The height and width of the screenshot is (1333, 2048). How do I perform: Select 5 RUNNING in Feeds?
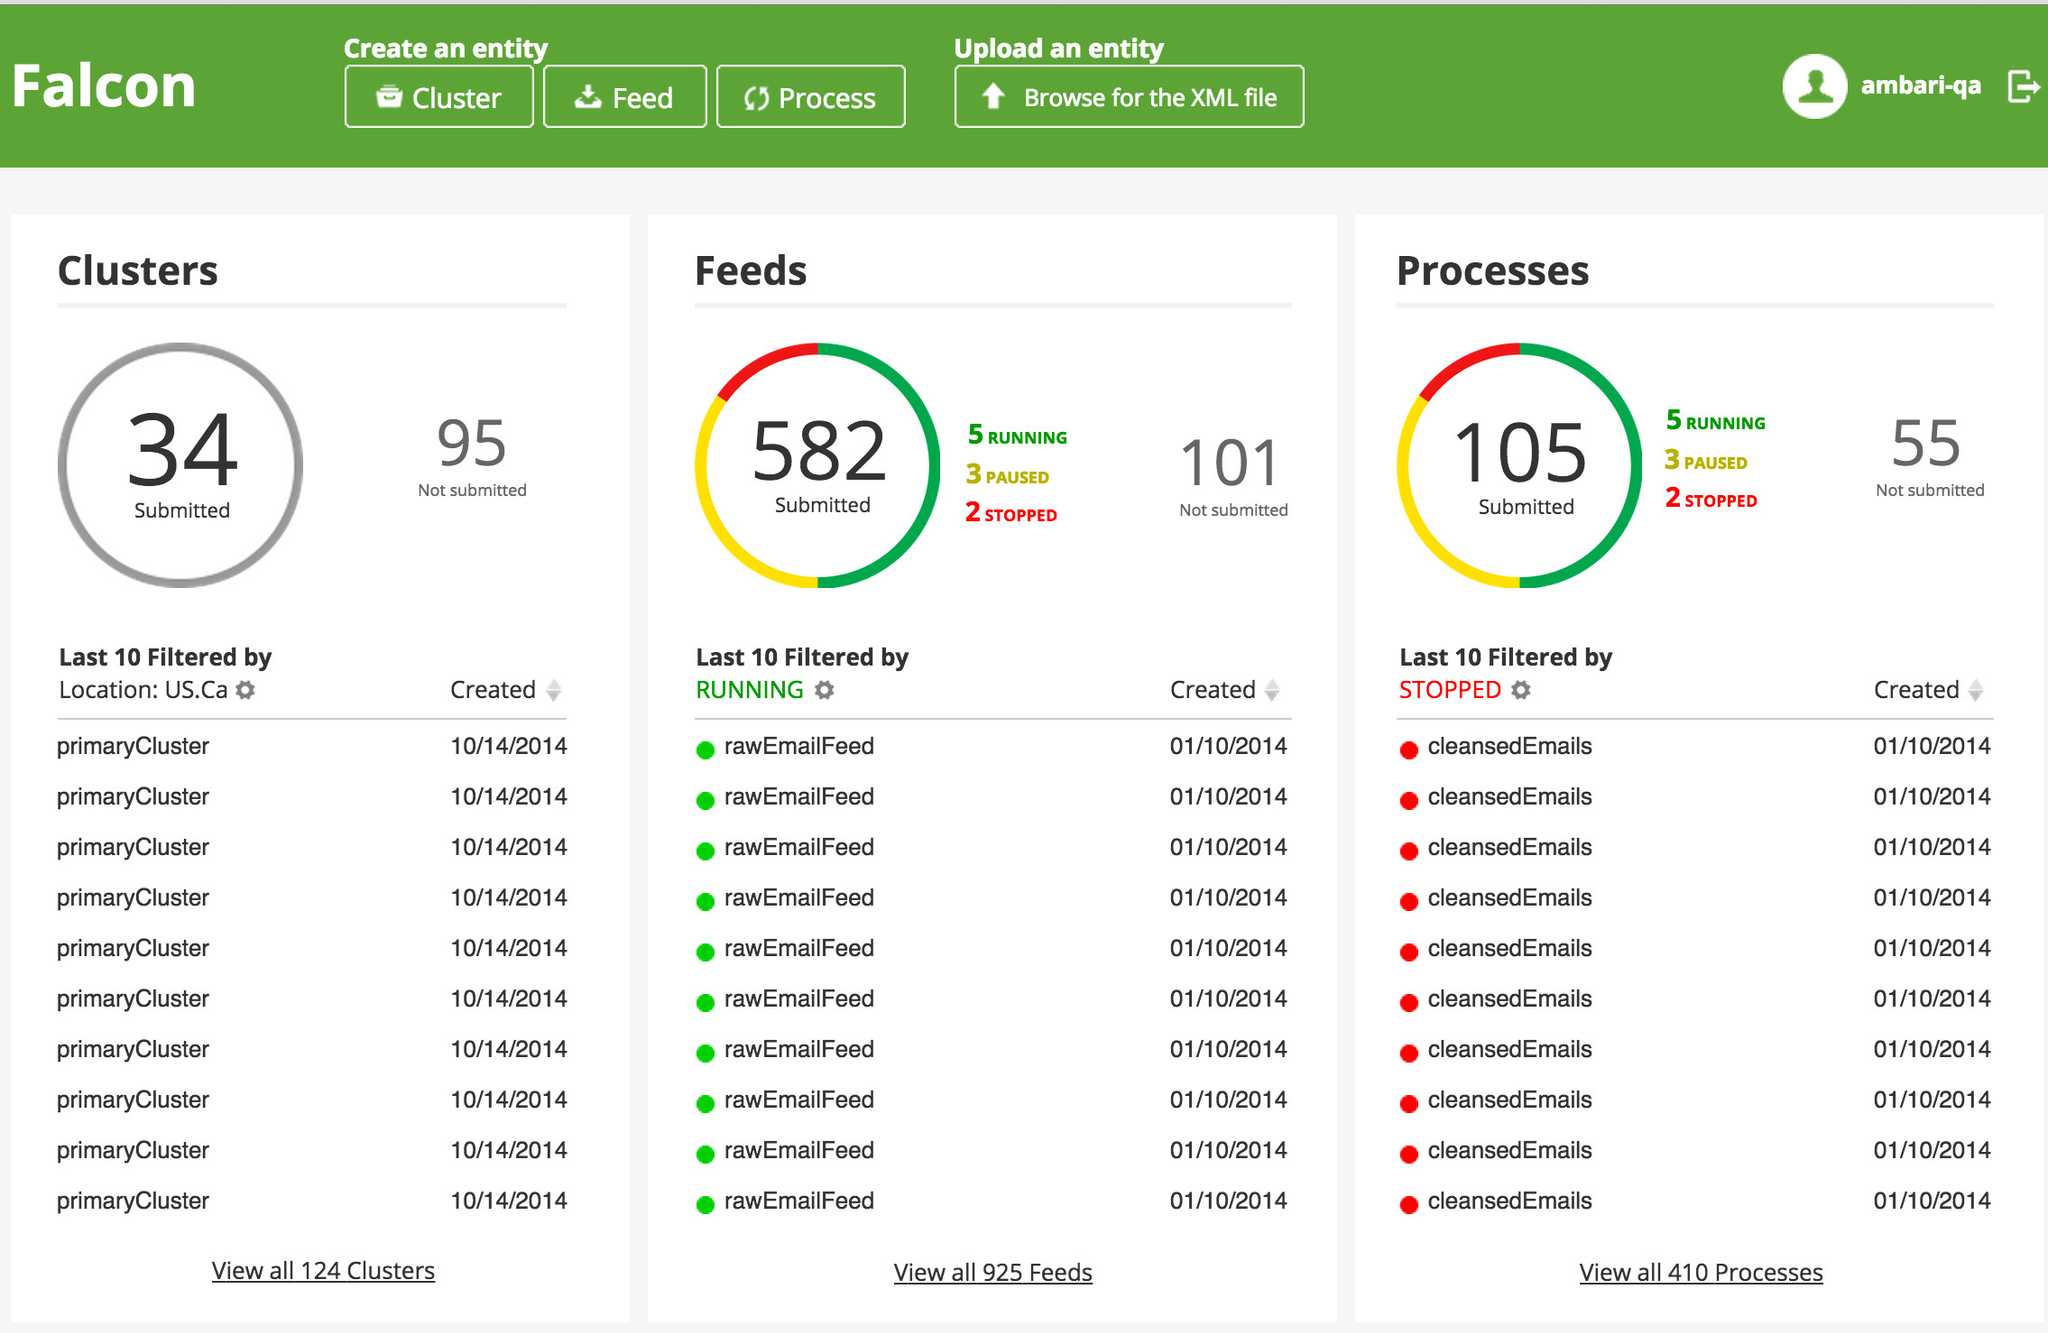(1017, 435)
